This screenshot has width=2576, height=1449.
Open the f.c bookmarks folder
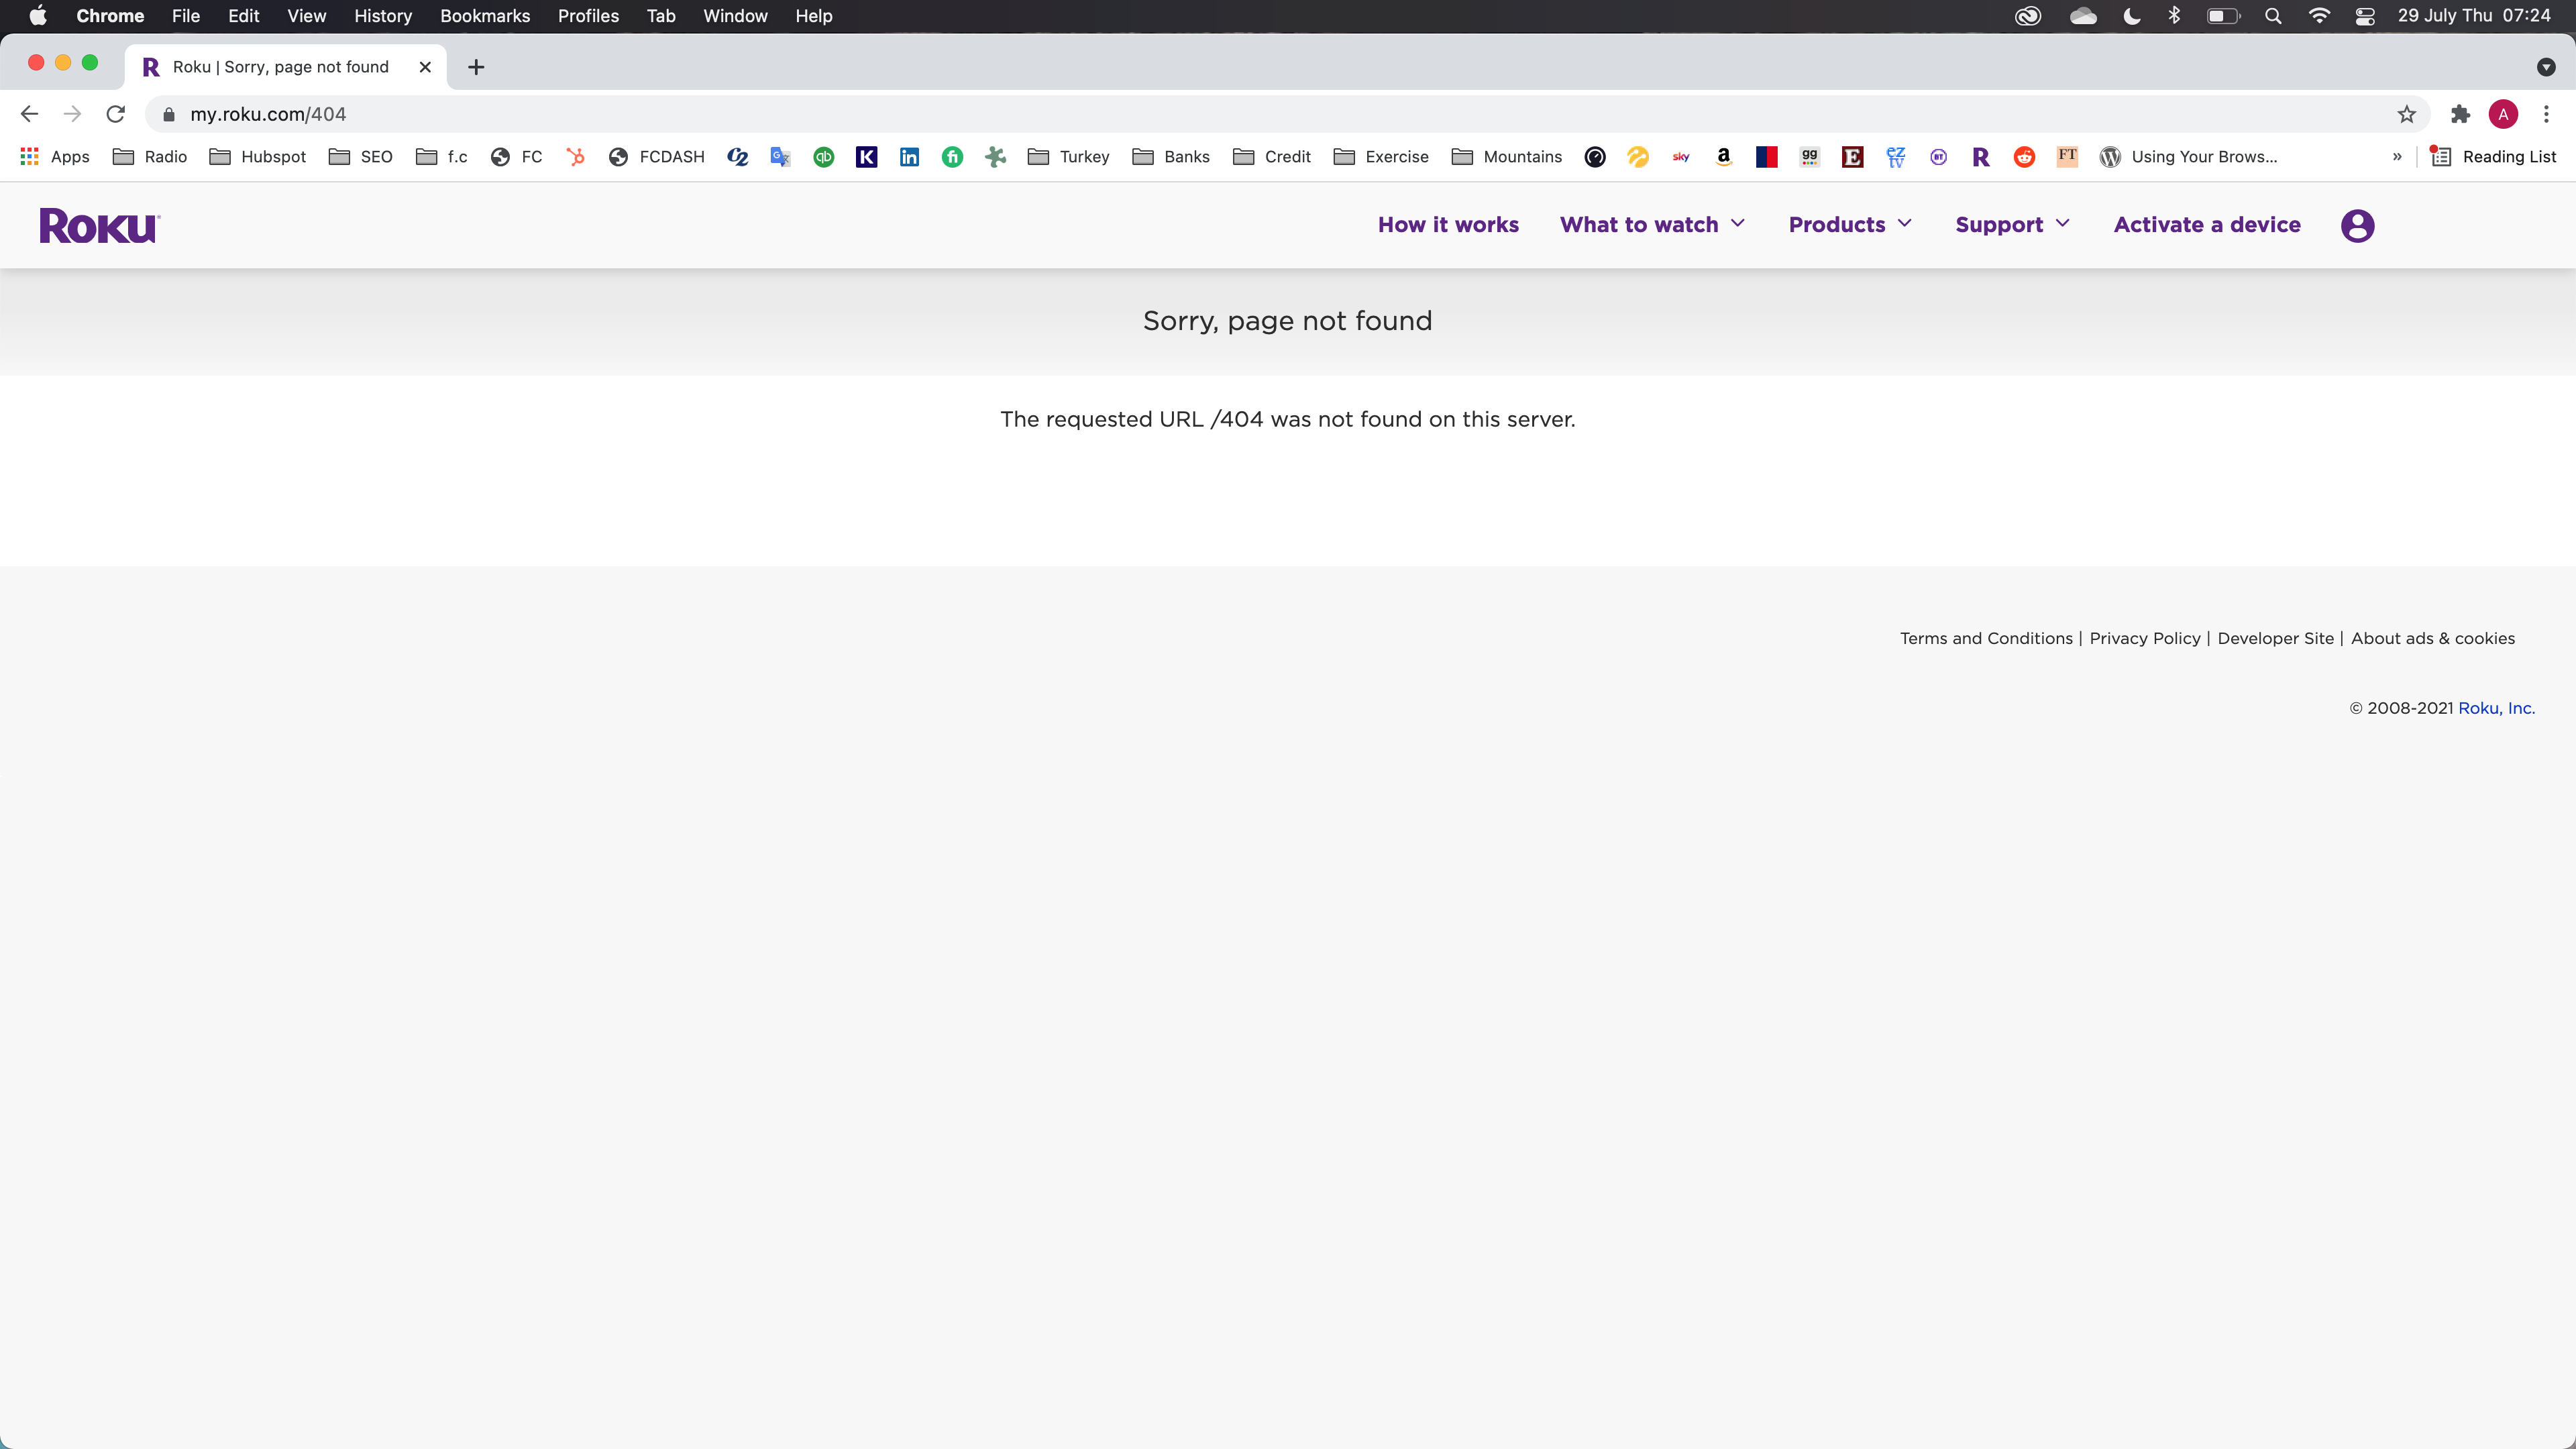click(442, 157)
